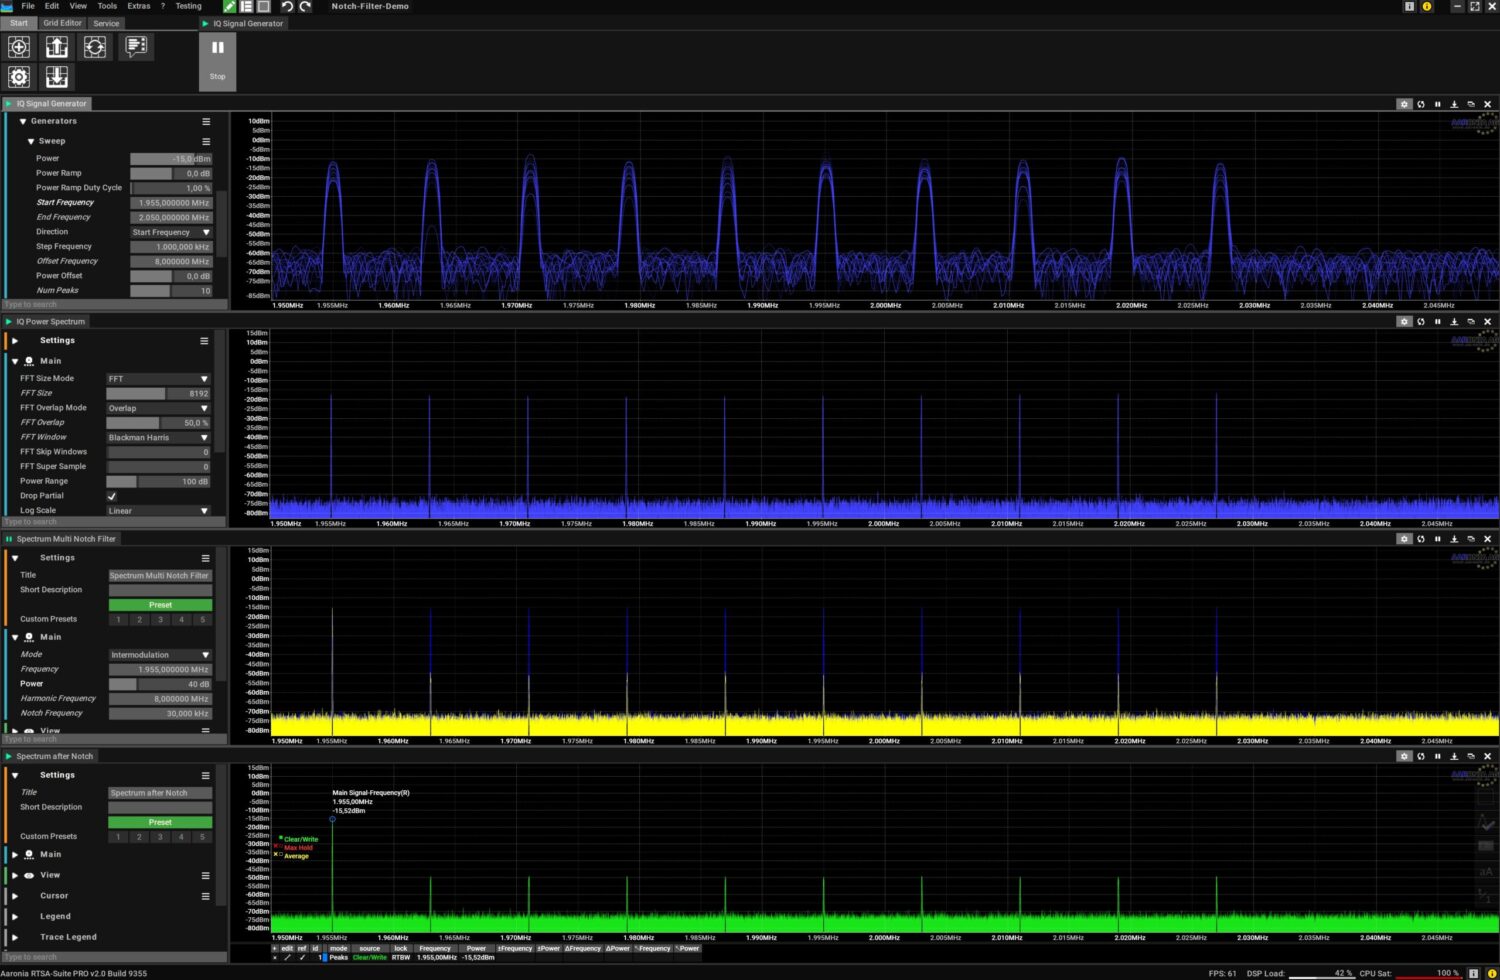Click the yellow lock icon
Image resolution: width=1500 pixels, height=980 pixels.
(x=1427, y=7)
